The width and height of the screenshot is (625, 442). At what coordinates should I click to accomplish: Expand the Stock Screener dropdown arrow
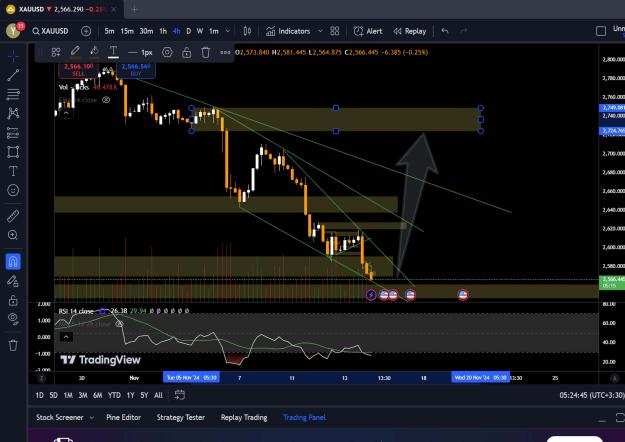(x=92, y=418)
